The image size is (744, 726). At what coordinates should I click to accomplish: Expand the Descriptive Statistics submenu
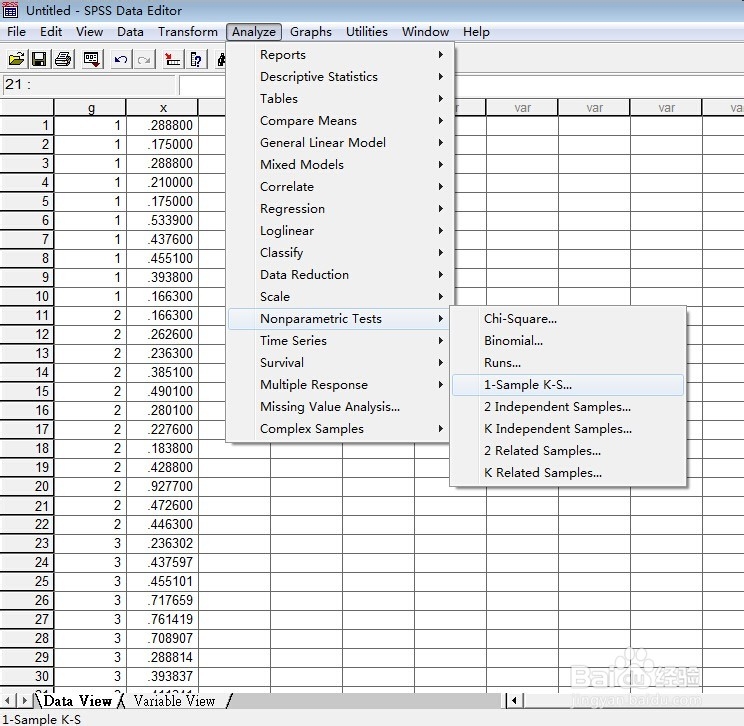pos(340,76)
